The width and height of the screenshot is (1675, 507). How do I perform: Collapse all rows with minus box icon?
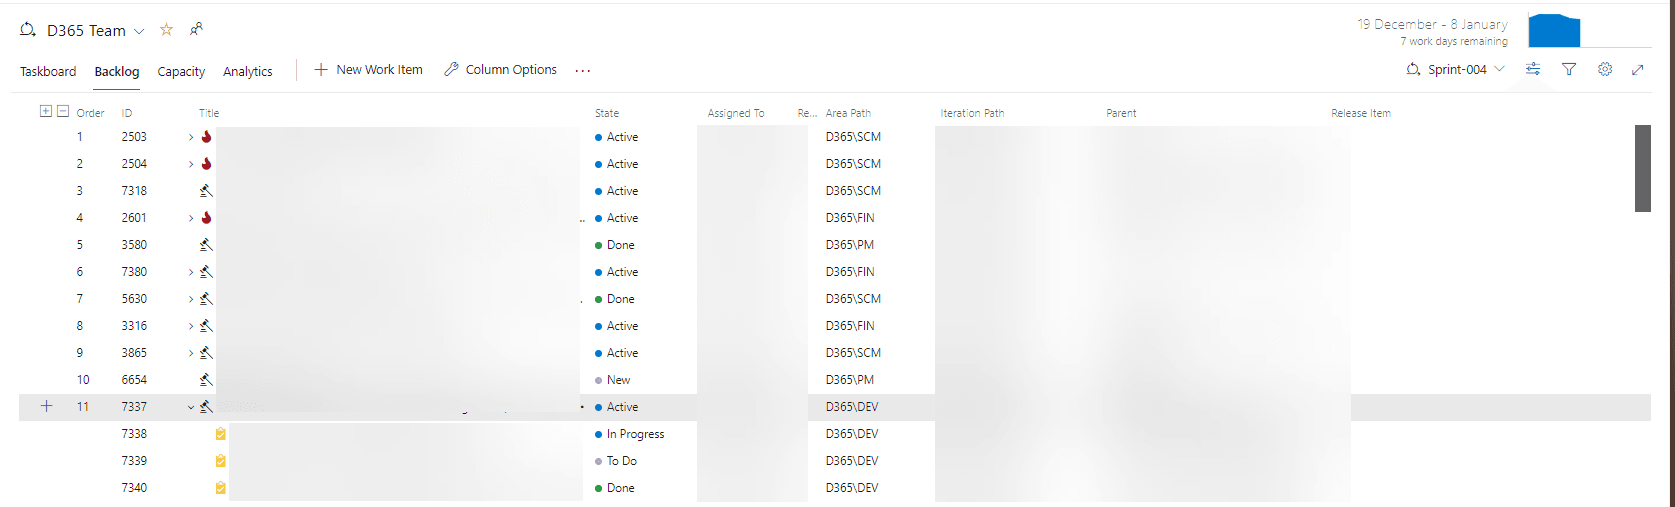[63, 111]
